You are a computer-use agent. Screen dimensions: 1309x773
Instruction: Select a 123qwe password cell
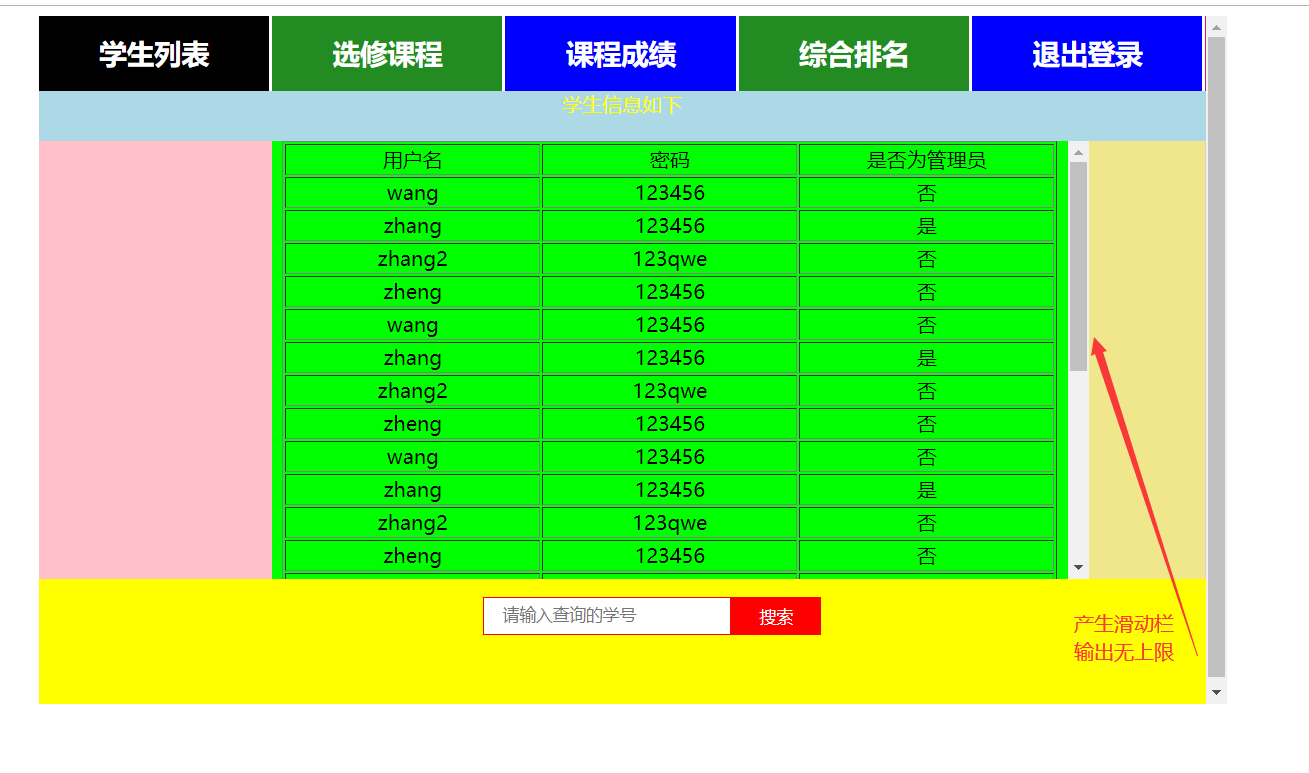[669, 258]
